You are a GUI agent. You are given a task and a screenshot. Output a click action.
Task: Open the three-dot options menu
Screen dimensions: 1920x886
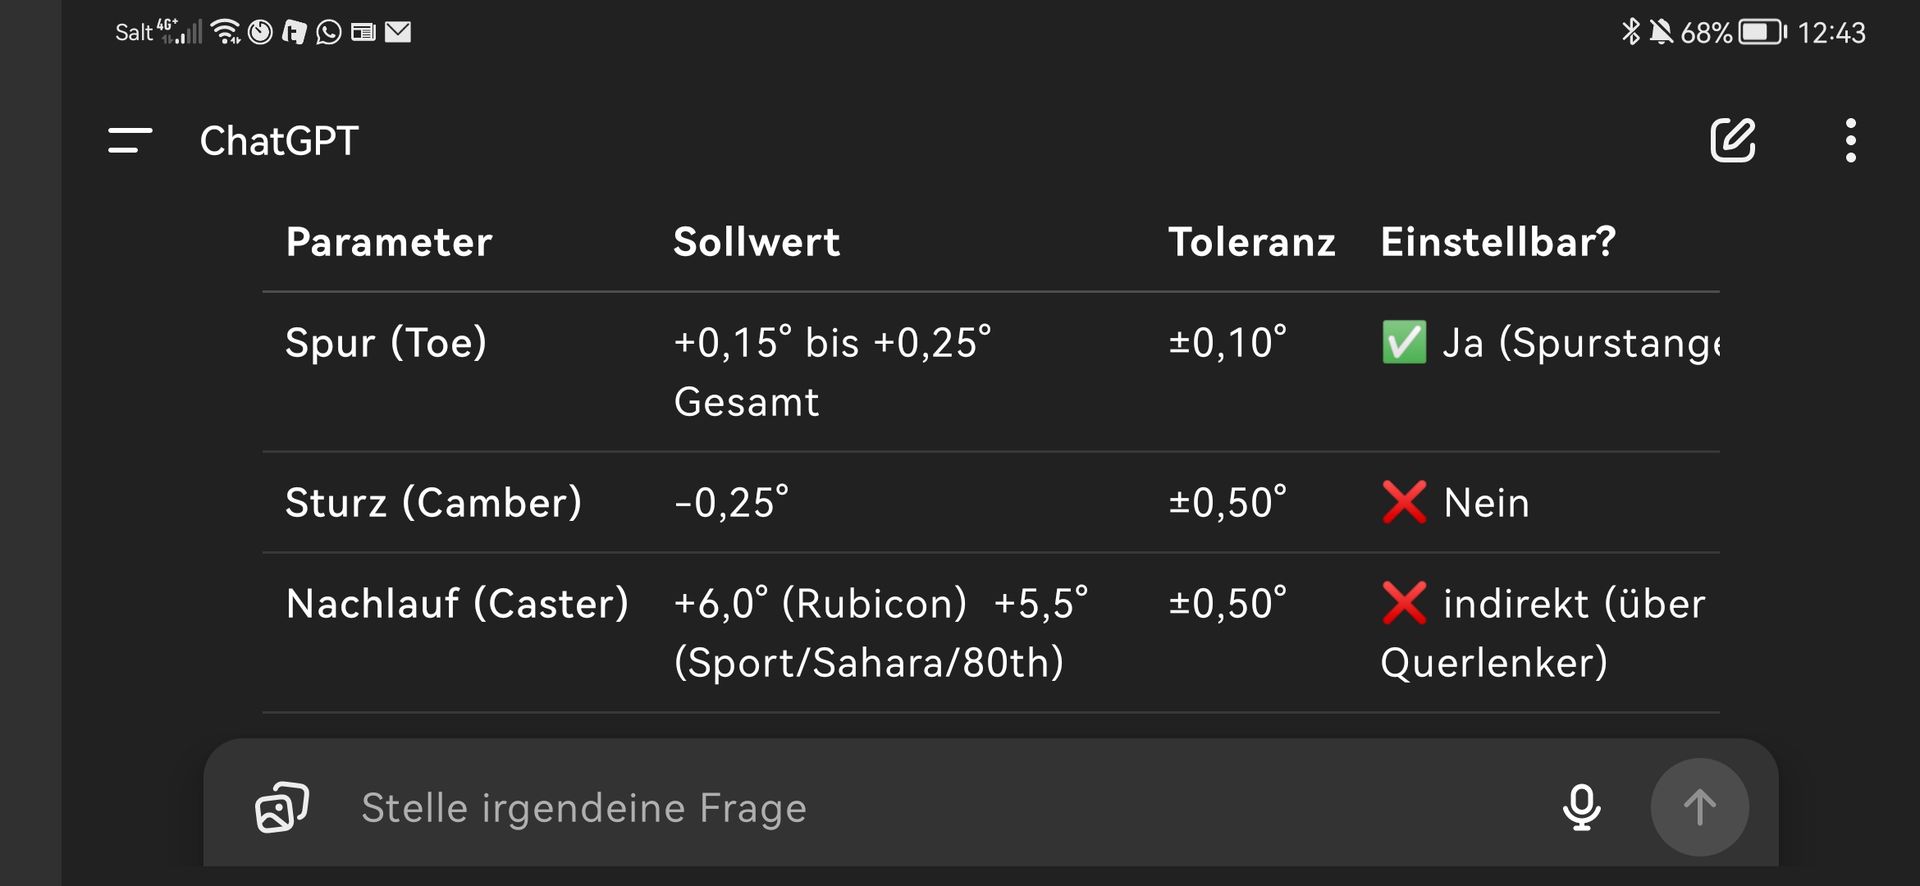(x=1850, y=141)
